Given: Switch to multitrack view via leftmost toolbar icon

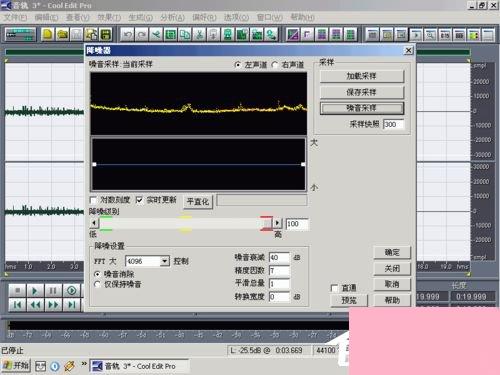Looking at the screenshot, I should pyautogui.click(x=20, y=34).
